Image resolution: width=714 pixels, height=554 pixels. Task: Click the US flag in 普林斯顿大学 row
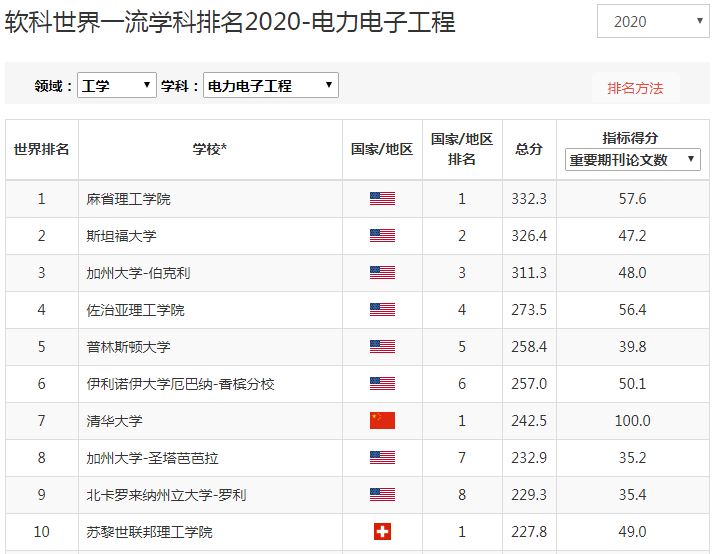382,347
